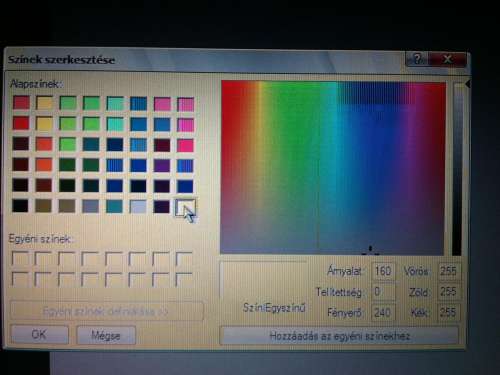Pick the olive-brown swatch in bottom row
This screenshot has height=375, width=500.
[44, 206]
